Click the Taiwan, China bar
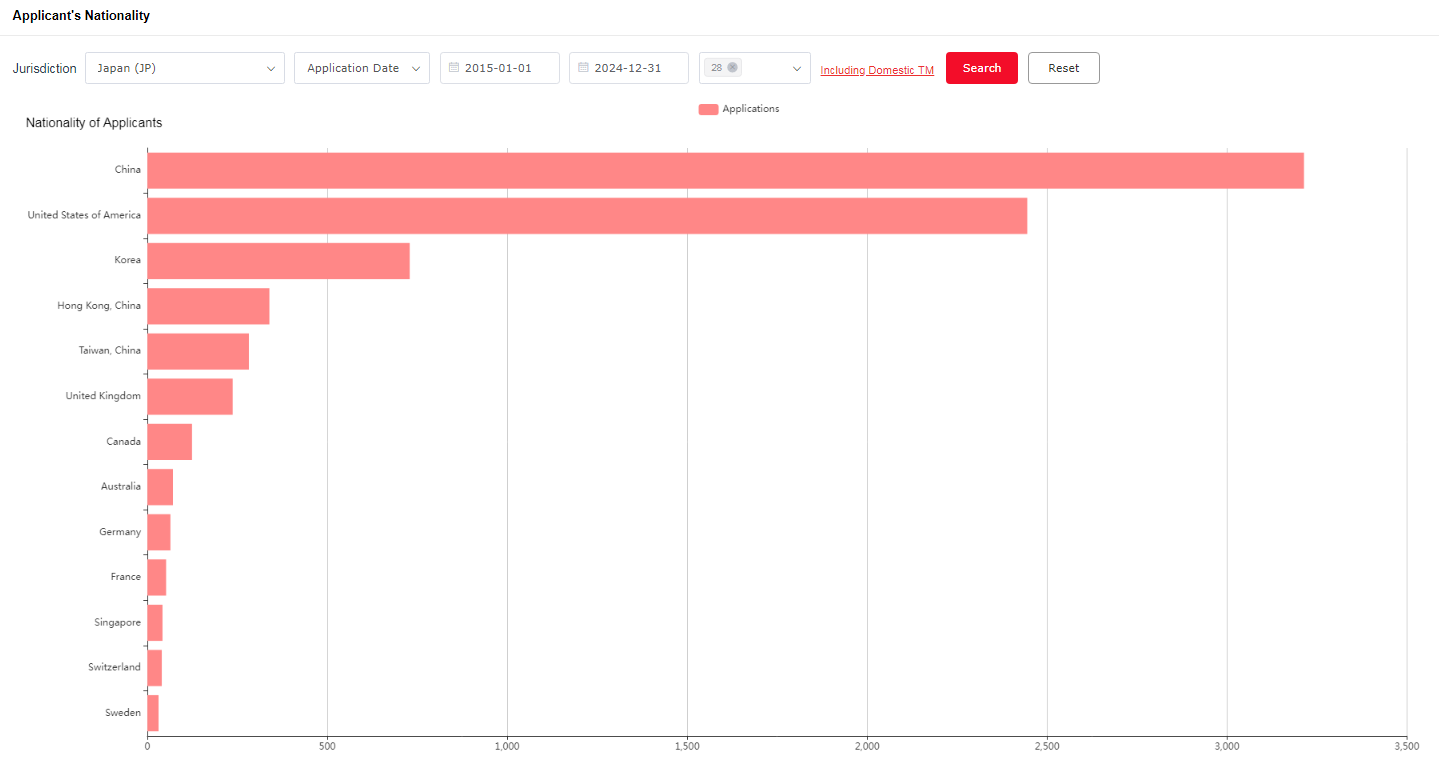1439x763 pixels. coord(198,351)
